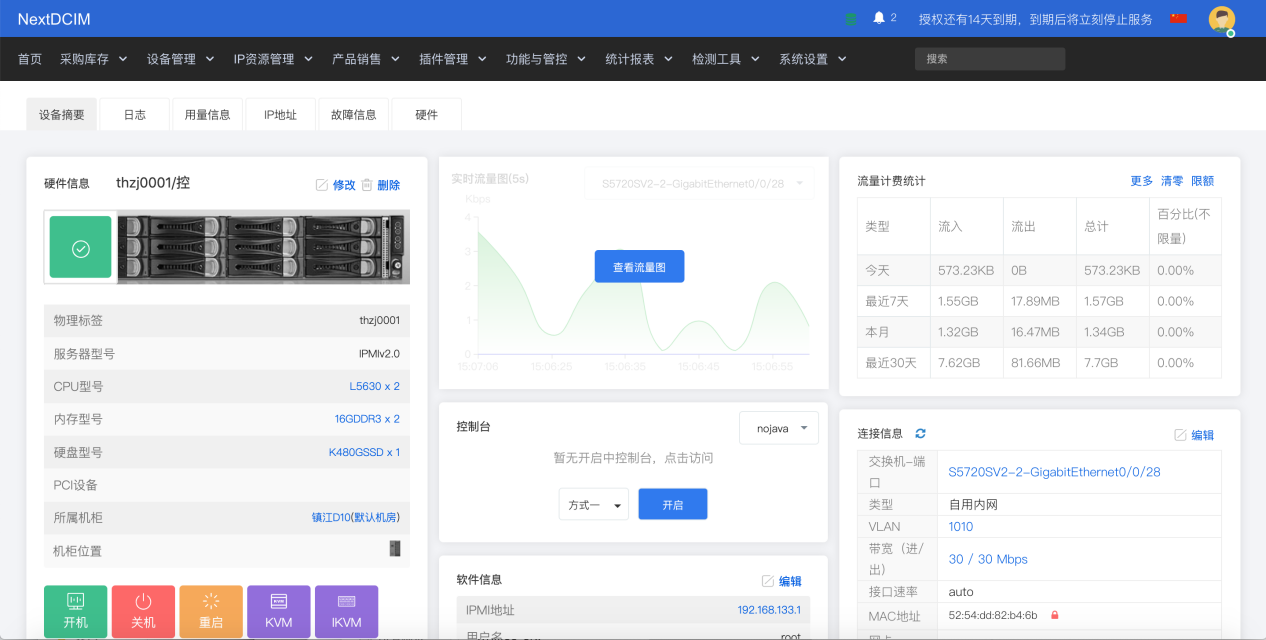The width and height of the screenshot is (1266, 640).
Task: Shut down the server with 关机
Action: 143,611
